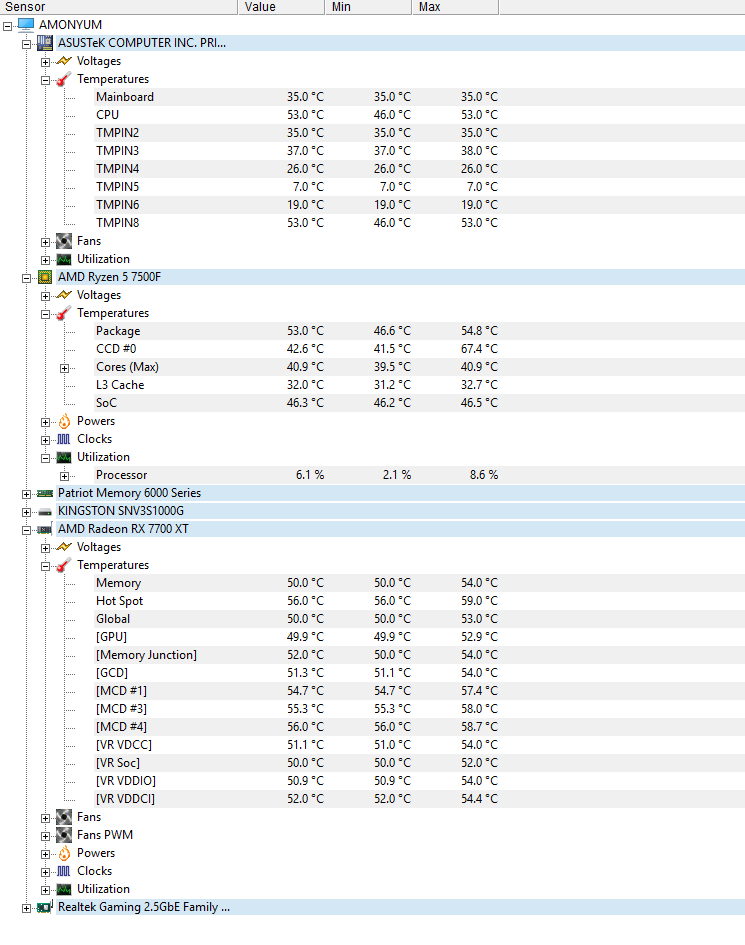Click the 7.0 °C TMPIN5 value
The height and width of the screenshot is (945, 745).
coord(308,187)
